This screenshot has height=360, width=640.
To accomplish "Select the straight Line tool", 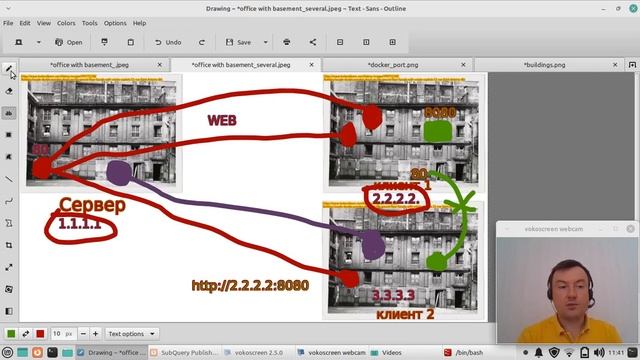I will [x=9, y=179].
